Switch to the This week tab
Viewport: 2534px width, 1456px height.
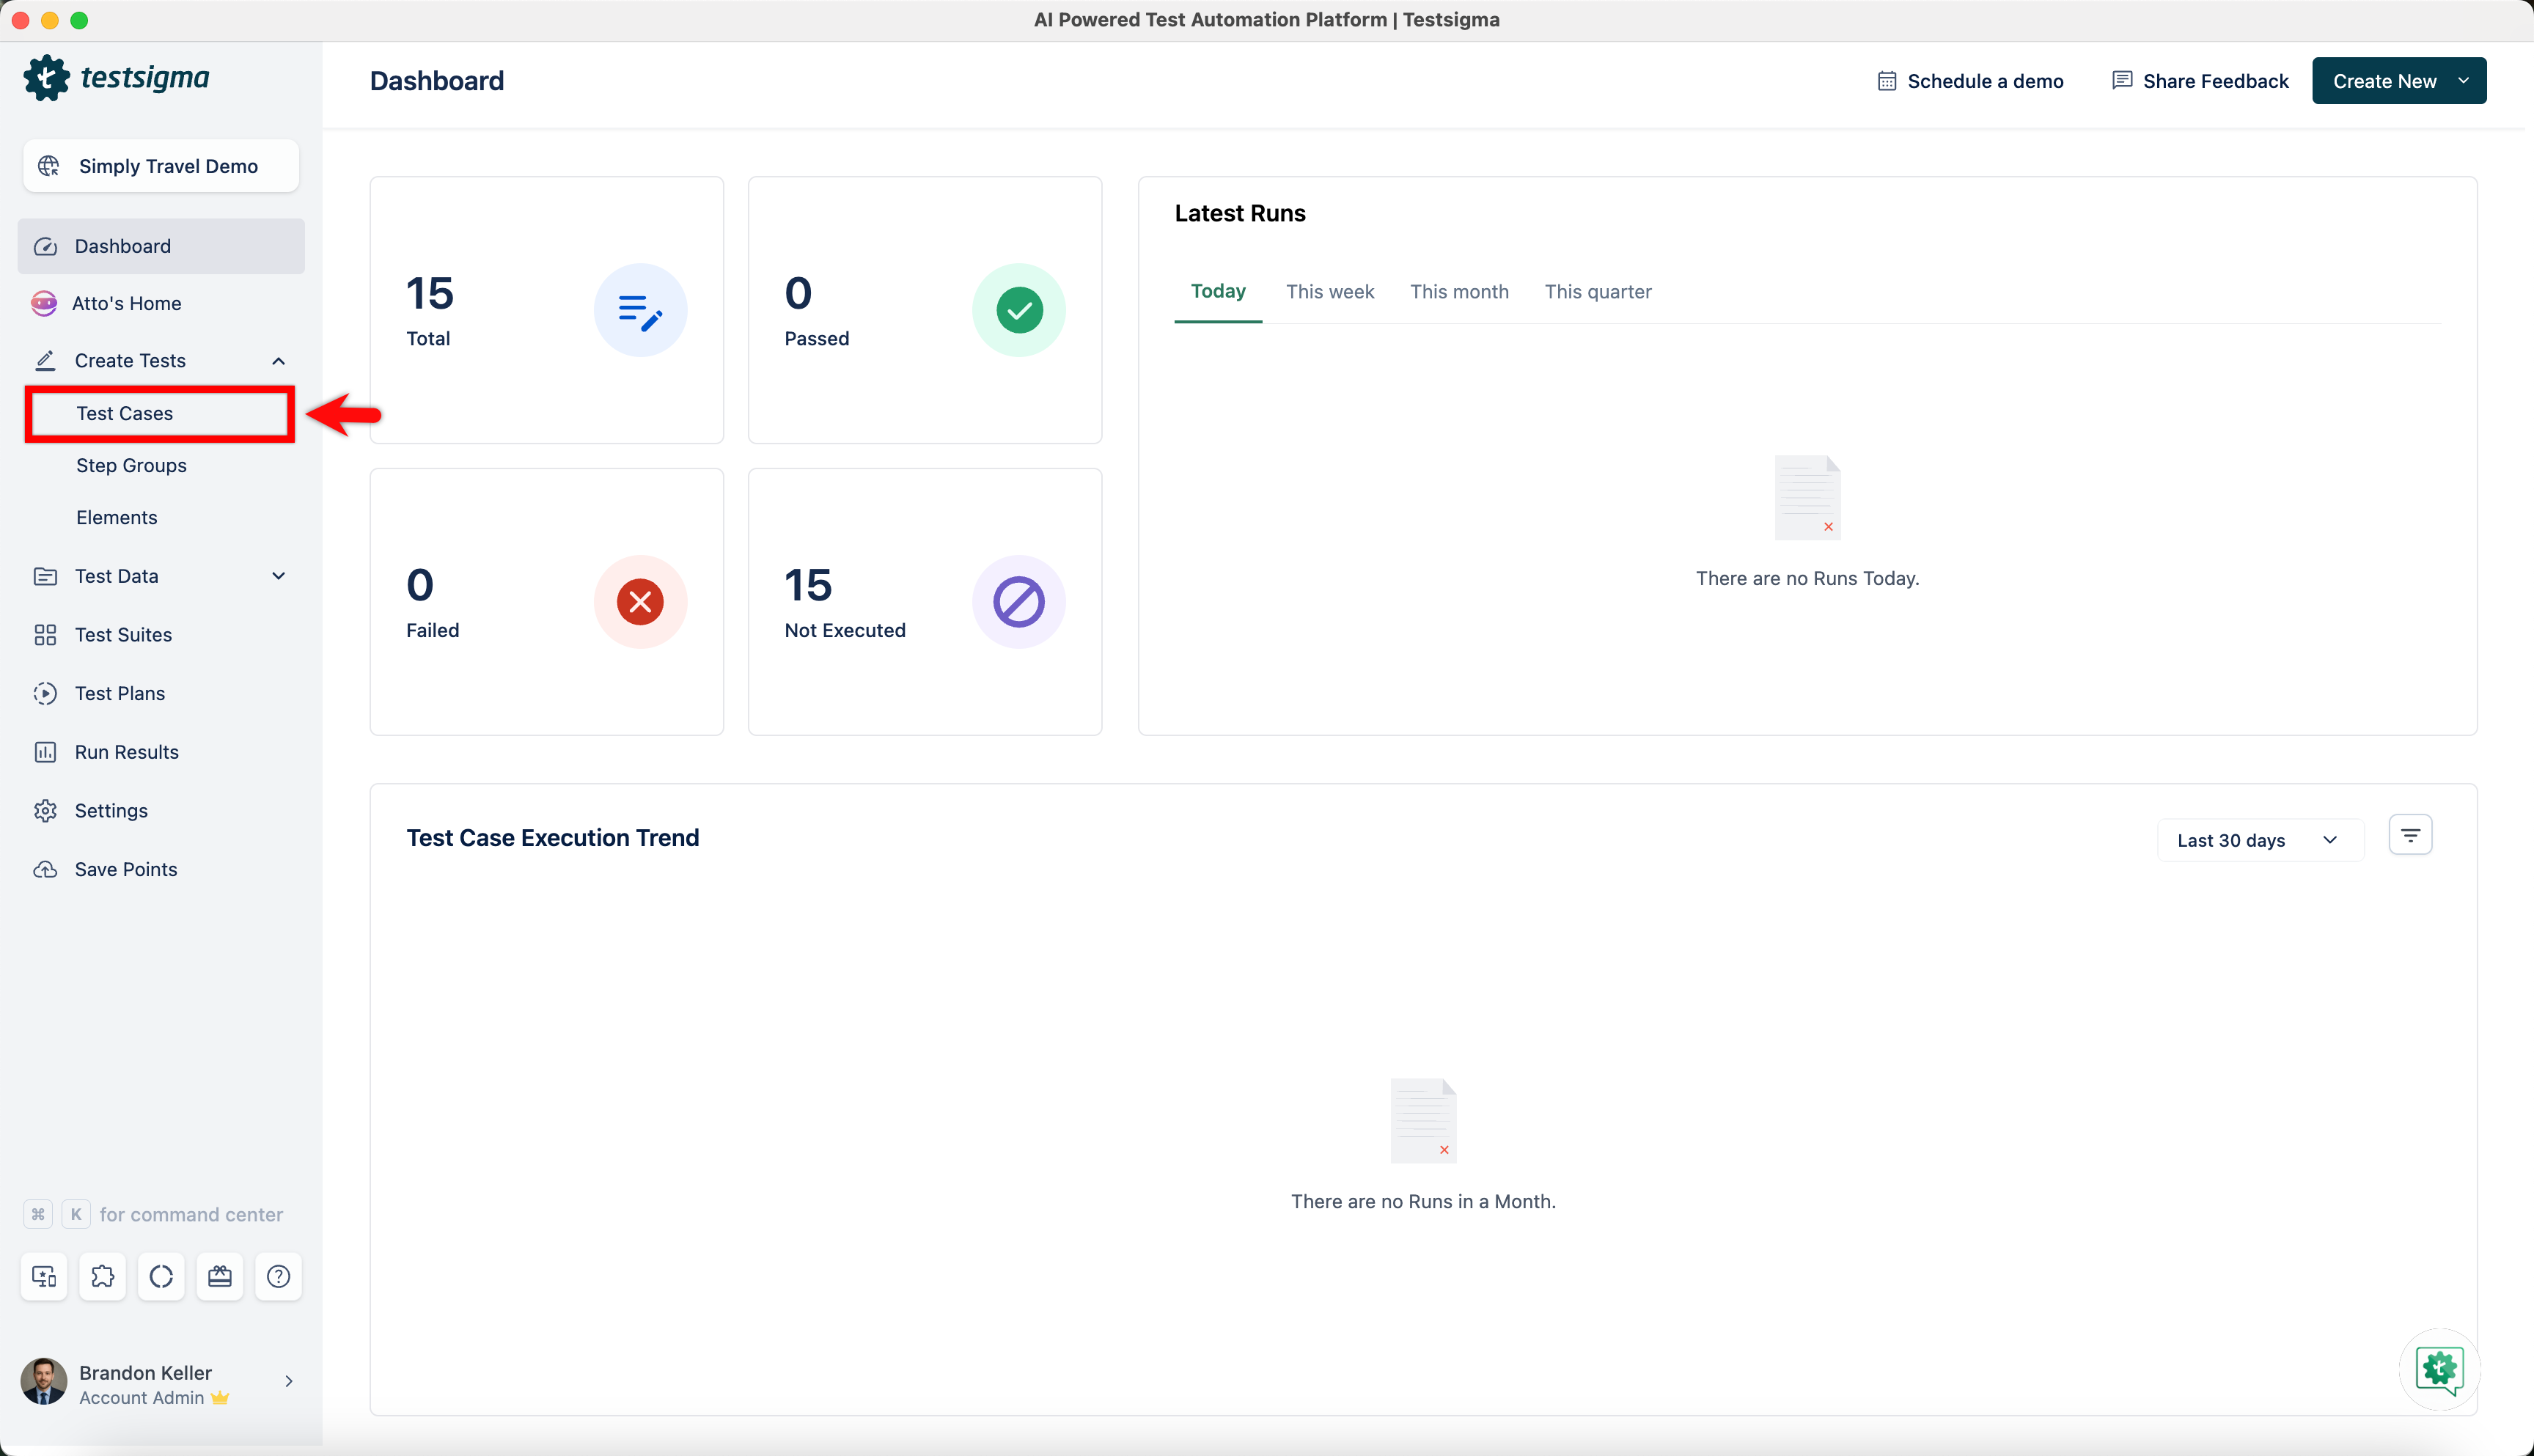click(1329, 292)
